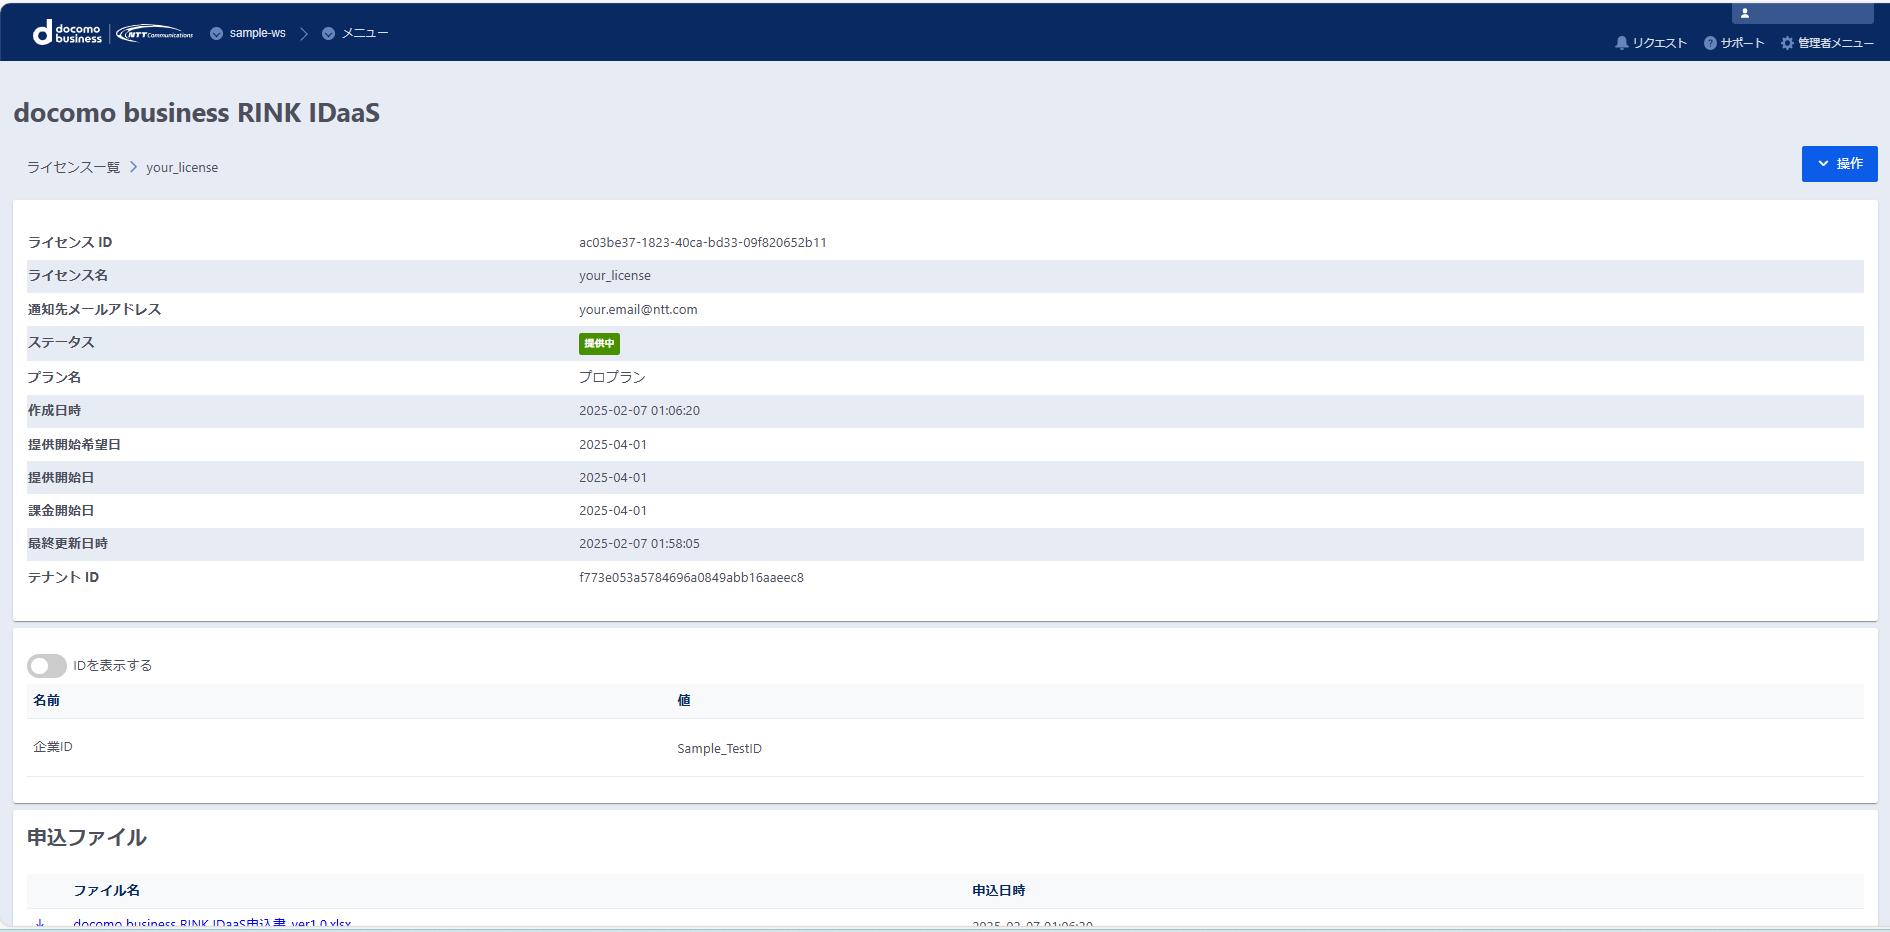Viewport: 1890px width, 932px height.
Task: Open the 操作 dropdown button
Action: point(1839,164)
